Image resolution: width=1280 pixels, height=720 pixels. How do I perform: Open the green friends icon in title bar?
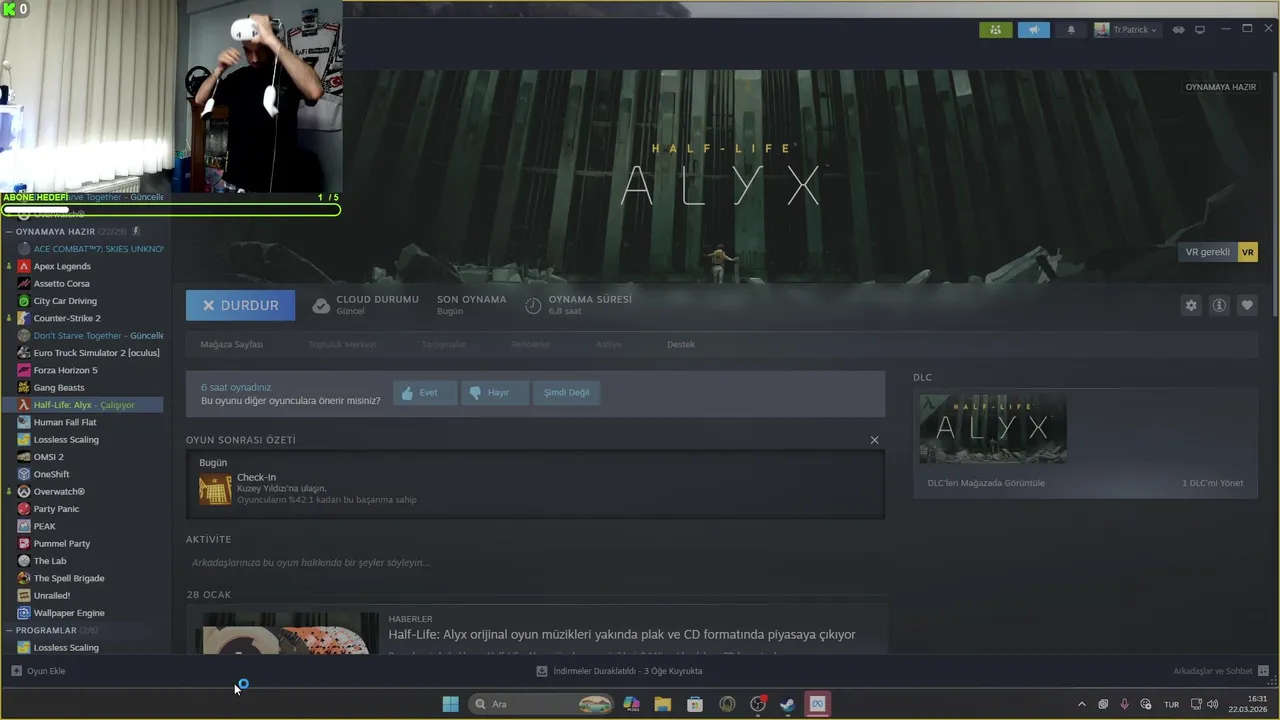coord(995,30)
